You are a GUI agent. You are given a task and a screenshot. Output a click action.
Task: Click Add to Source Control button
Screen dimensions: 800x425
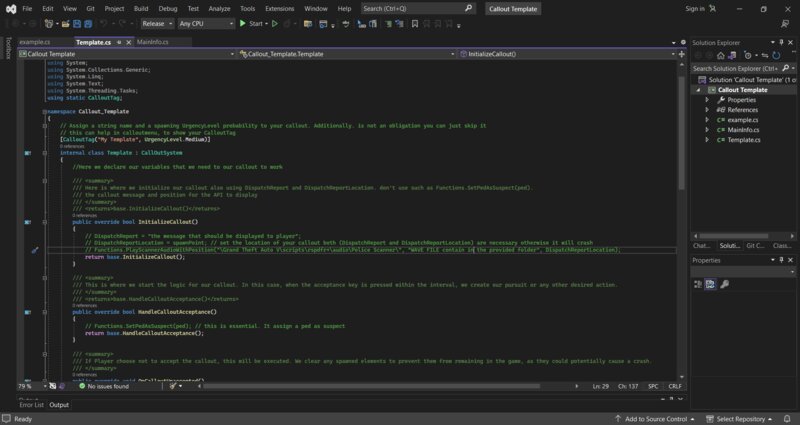655,419
